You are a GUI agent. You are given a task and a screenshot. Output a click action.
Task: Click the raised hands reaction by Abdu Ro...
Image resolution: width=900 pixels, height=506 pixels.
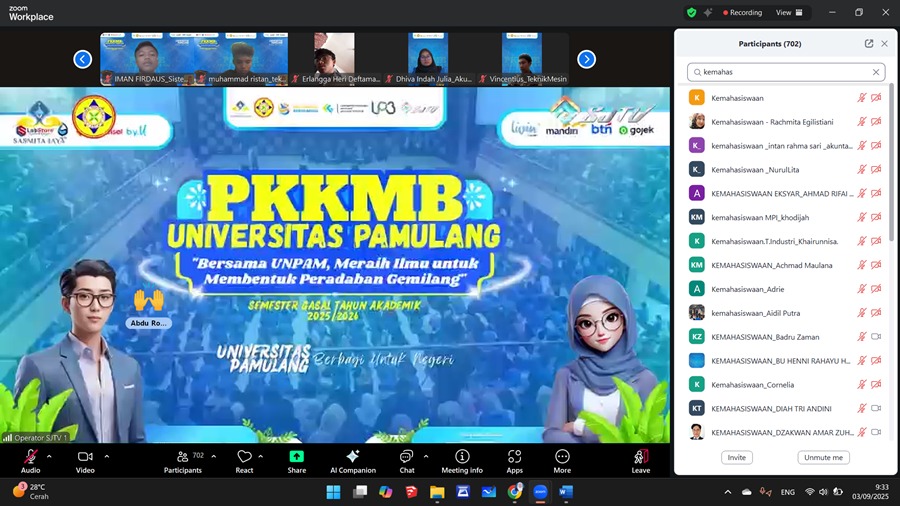pyautogui.click(x=149, y=301)
